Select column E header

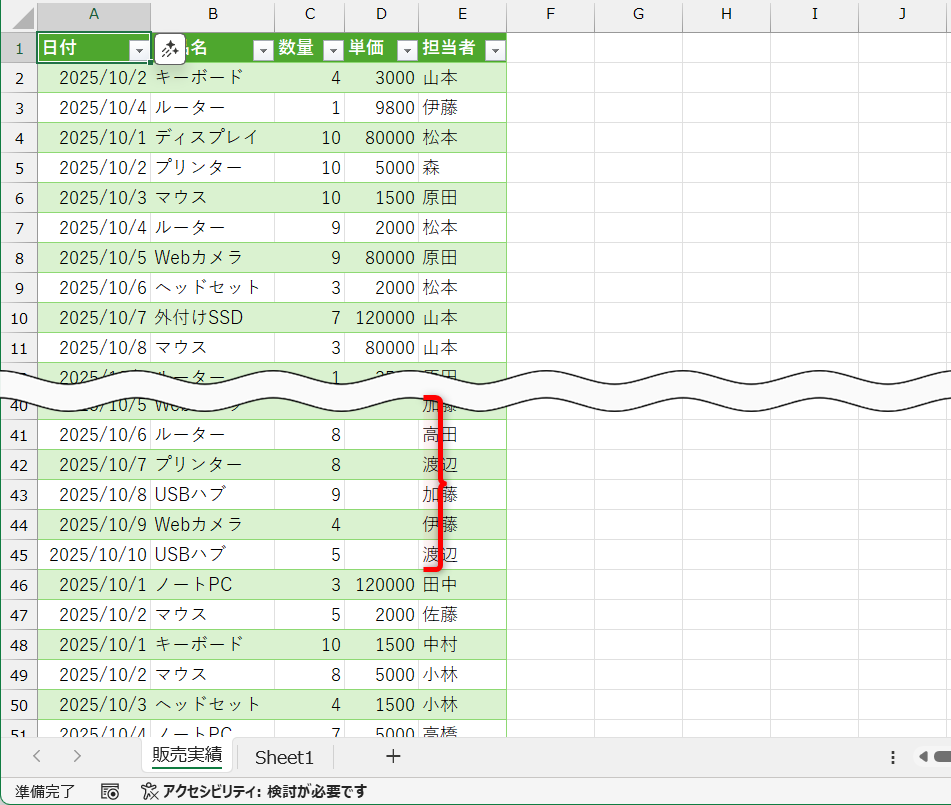click(x=462, y=15)
